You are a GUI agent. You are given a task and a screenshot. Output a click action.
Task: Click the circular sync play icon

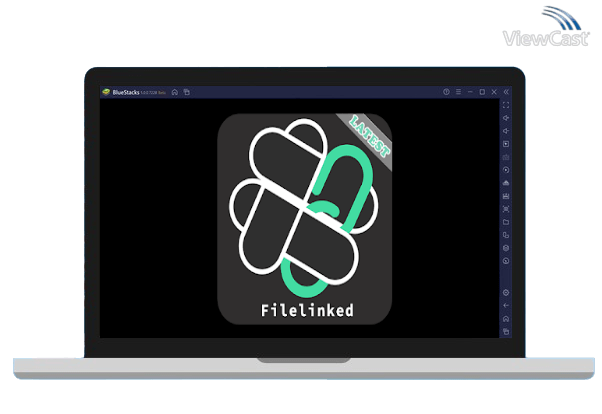click(x=506, y=170)
